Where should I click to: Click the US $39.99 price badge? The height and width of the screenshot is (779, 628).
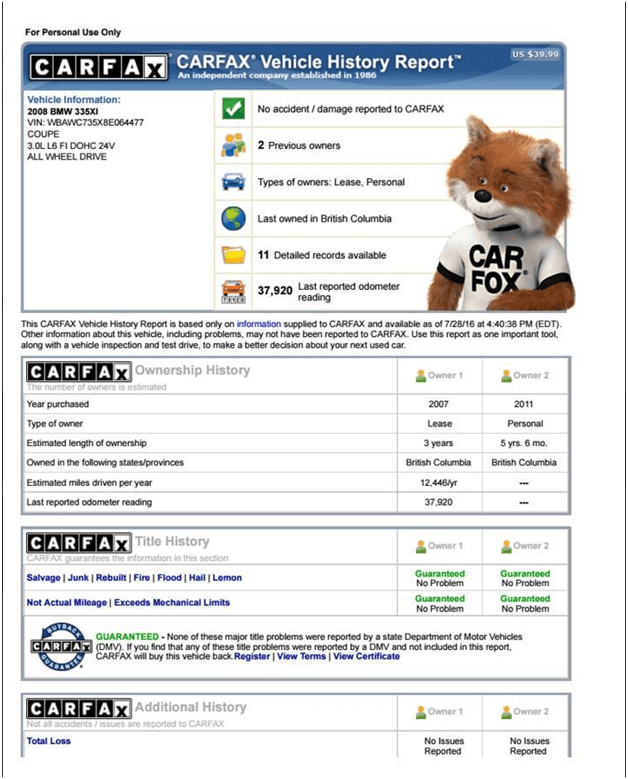[536, 54]
